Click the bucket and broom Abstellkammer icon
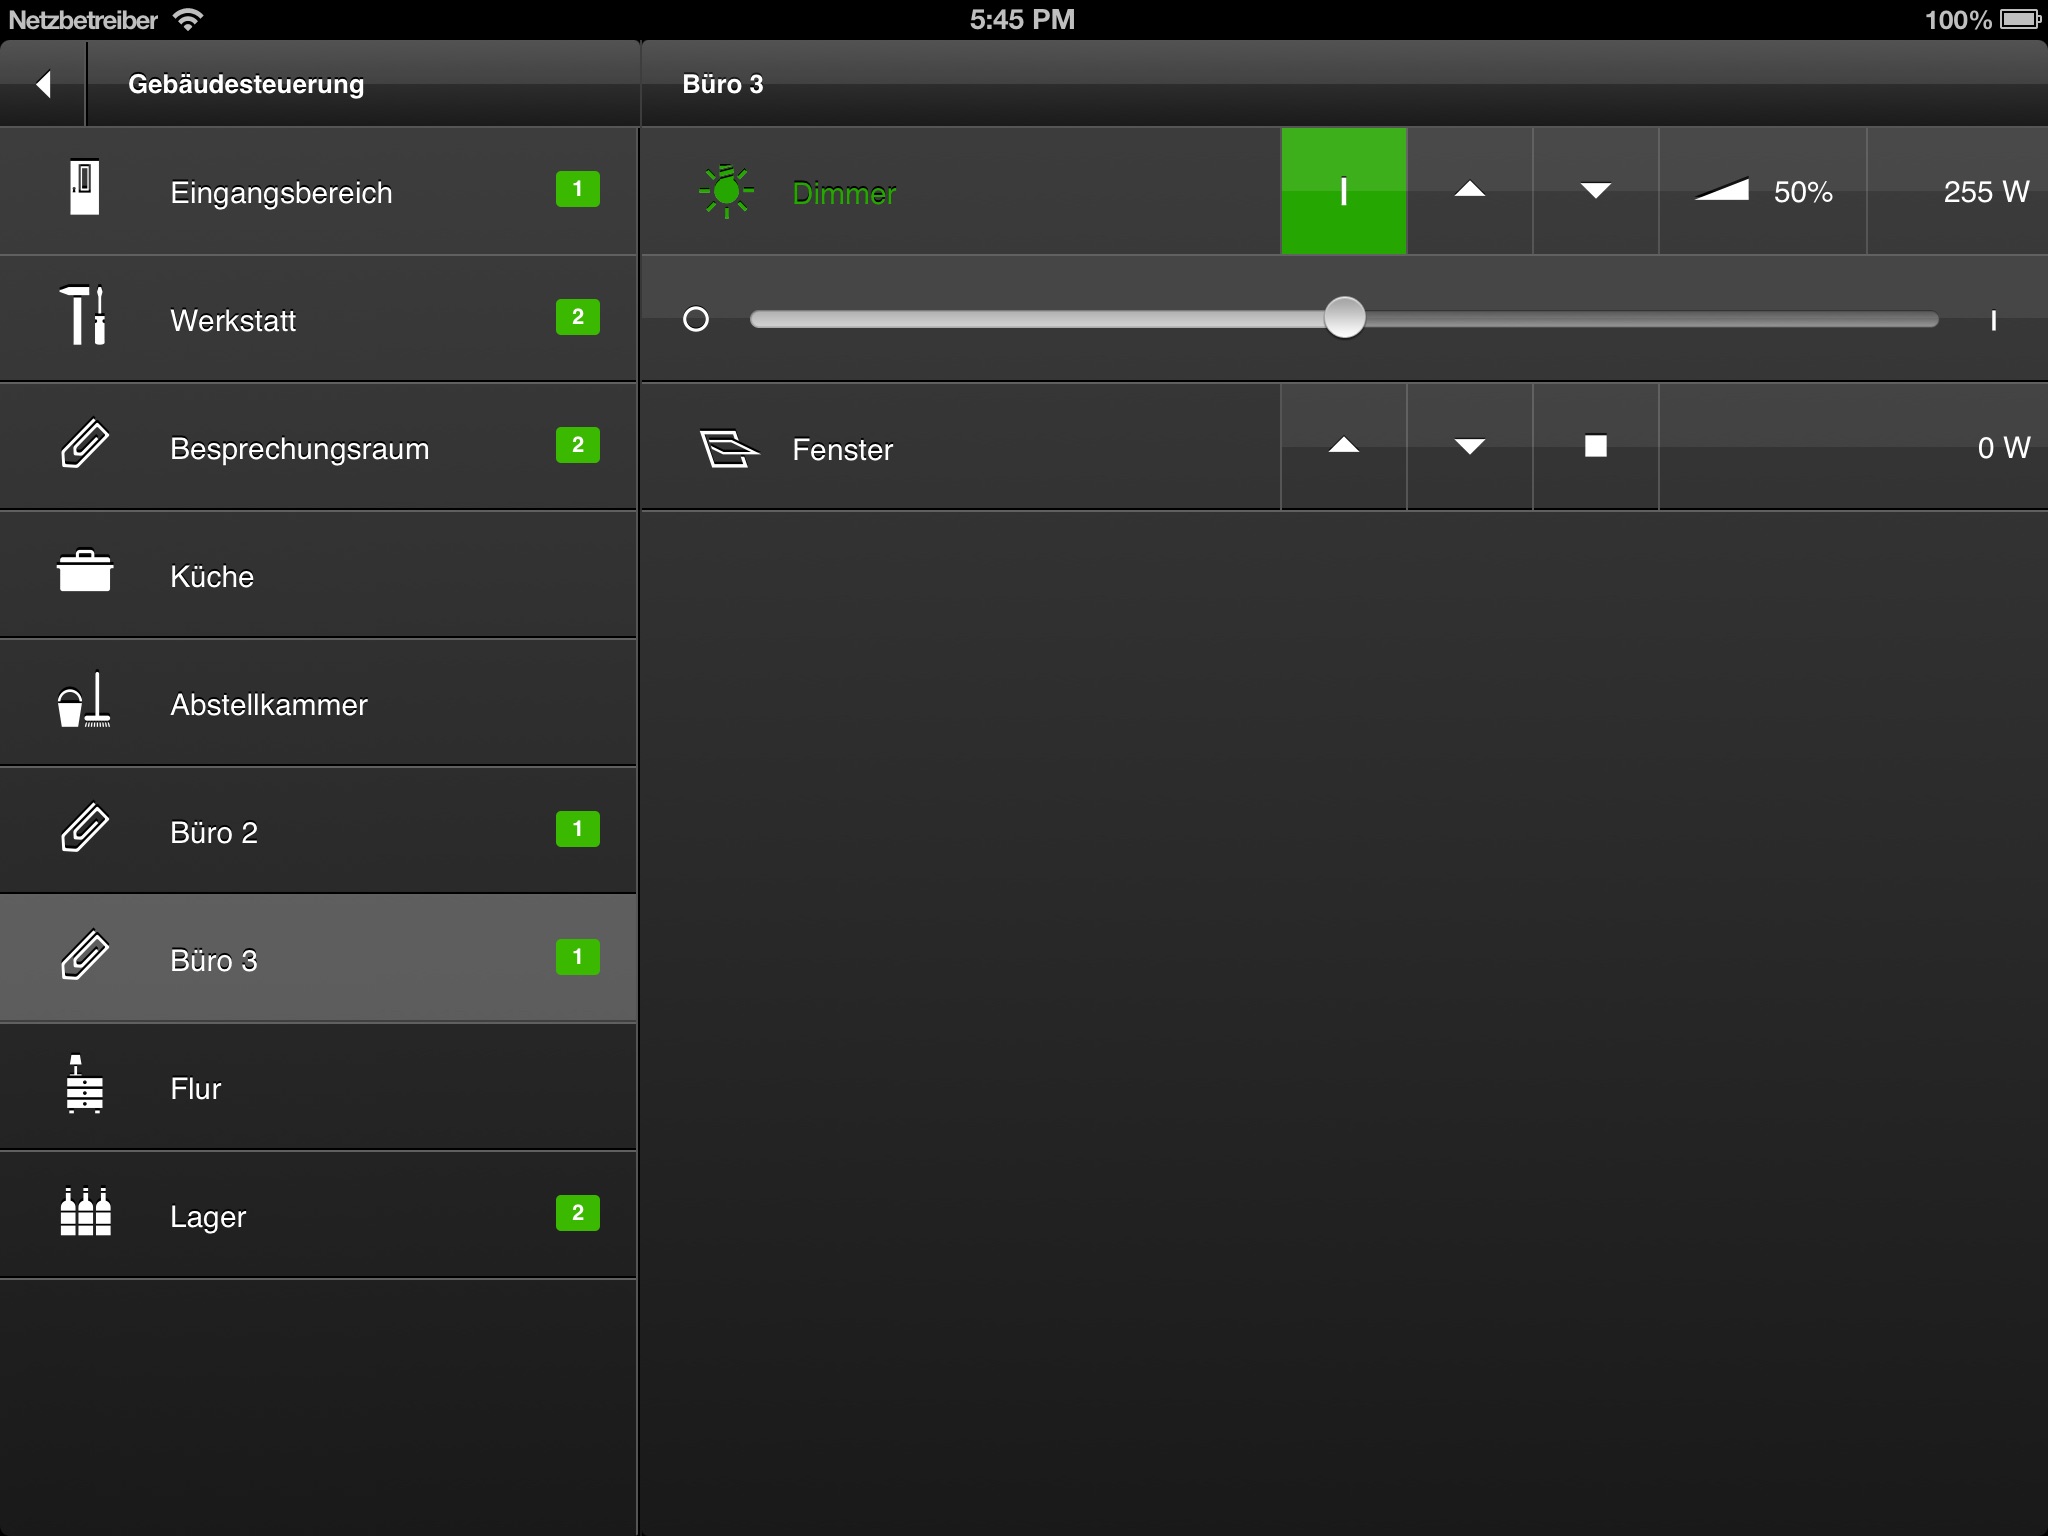Viewport: 2048px width, 1536px height. [84, 699]
